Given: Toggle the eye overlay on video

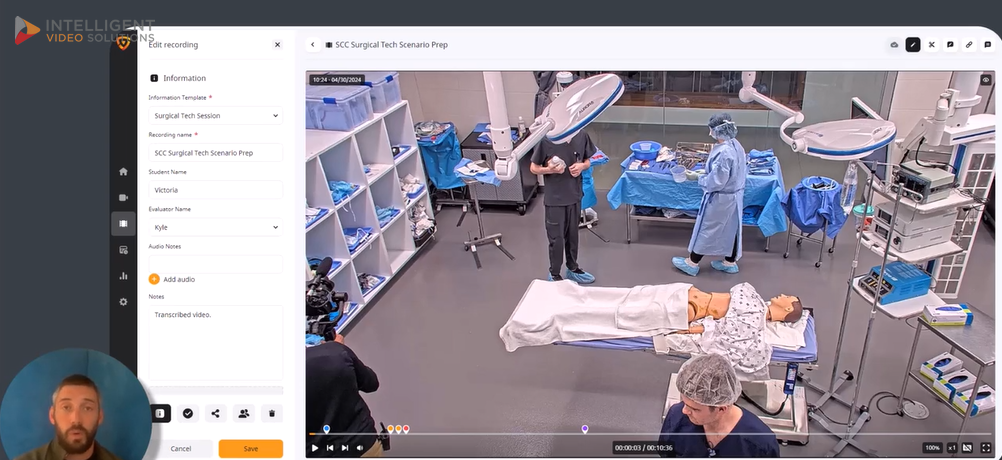Looking at the screenshot, I should pos(985,80).
